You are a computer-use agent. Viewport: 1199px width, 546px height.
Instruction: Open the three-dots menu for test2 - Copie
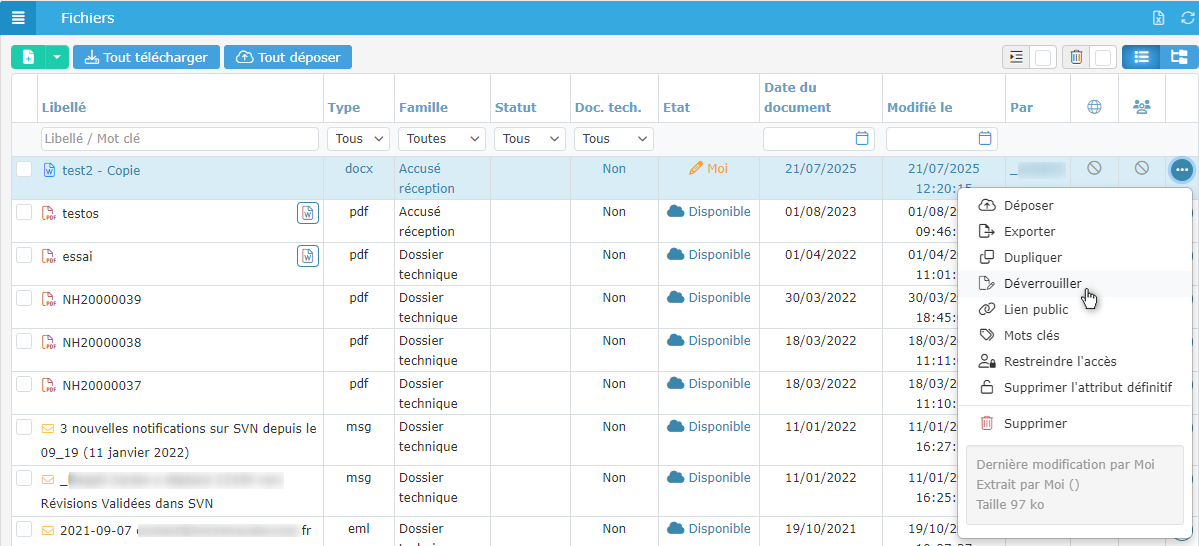pyautogui.click(x=1181, y=170)
